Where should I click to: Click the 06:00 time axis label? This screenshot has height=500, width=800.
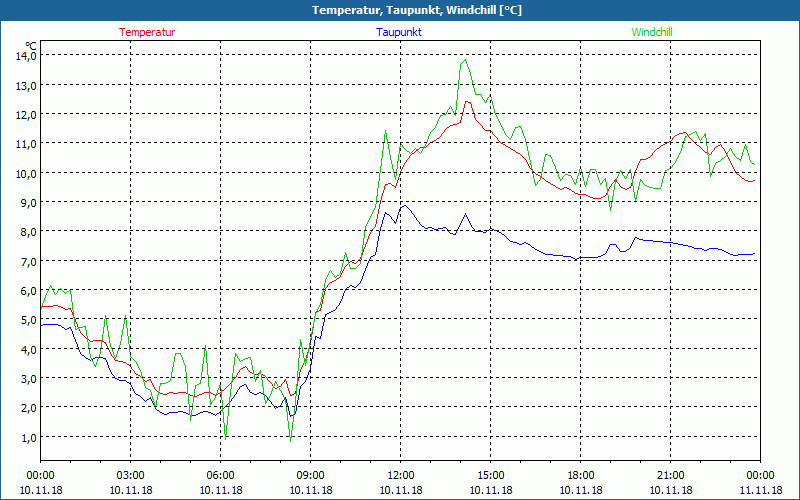click(x=220, y=475)
